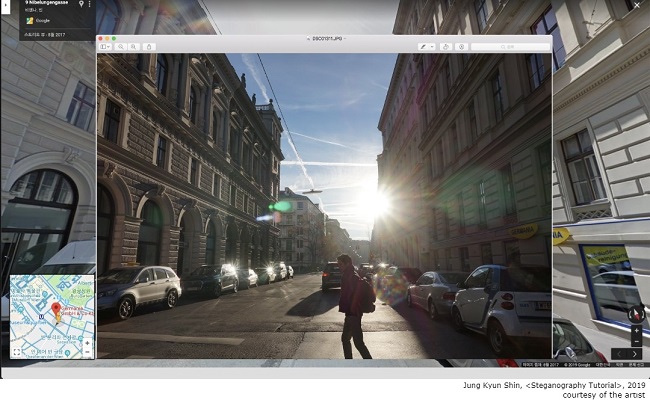This screenshot has height=403, width=650.
Task: Focus the Preview search field
Action: (x=510, y=46)
